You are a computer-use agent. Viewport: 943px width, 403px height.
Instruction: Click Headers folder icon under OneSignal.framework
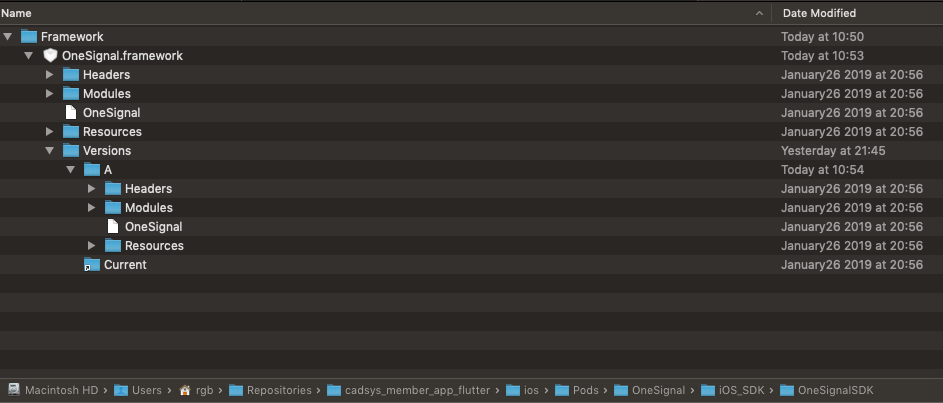tap(71, 75)
